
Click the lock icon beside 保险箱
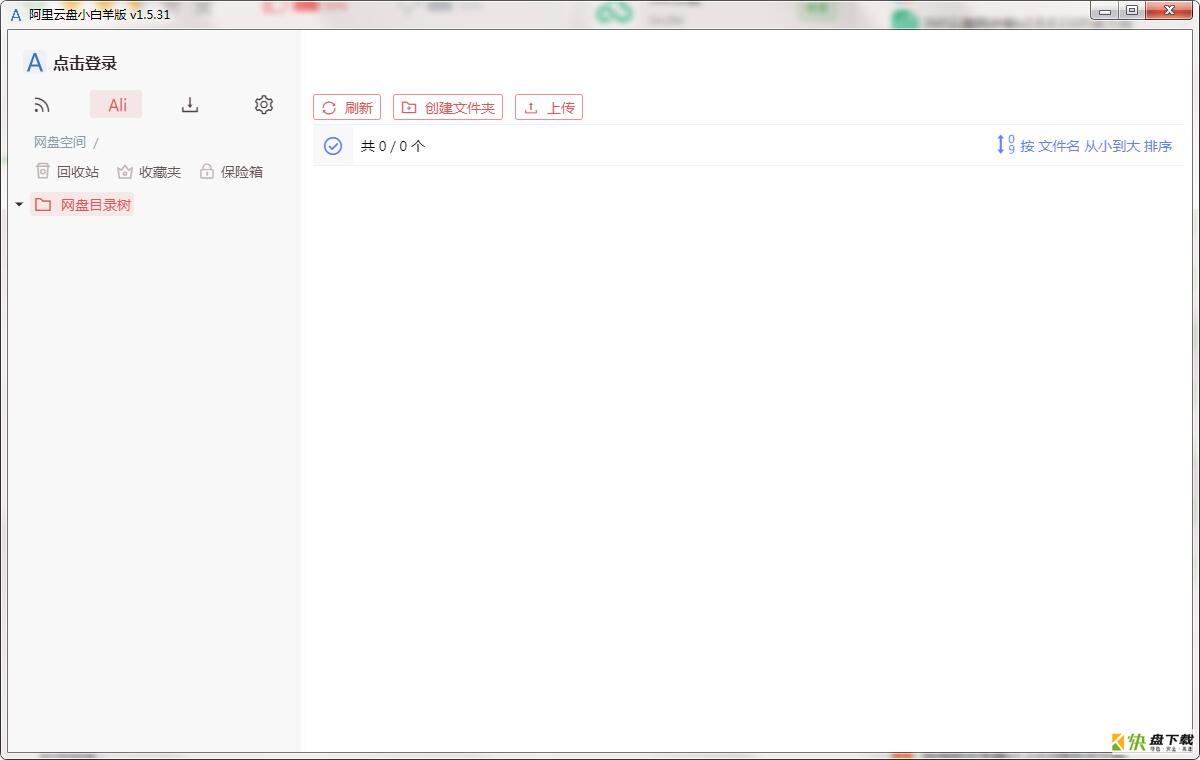(207, 171)
